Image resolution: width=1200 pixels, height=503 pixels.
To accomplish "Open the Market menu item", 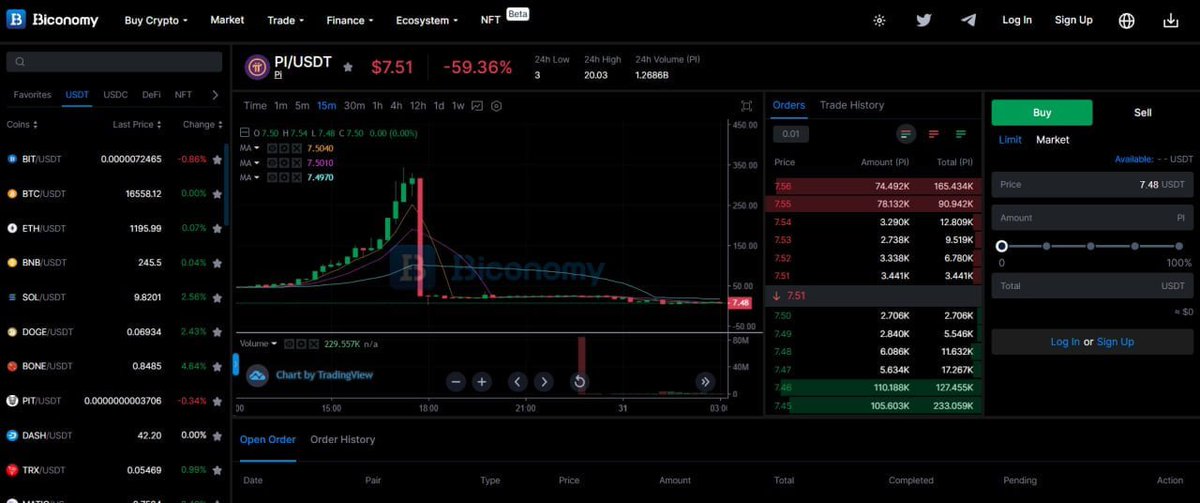I will pos(227,20).
